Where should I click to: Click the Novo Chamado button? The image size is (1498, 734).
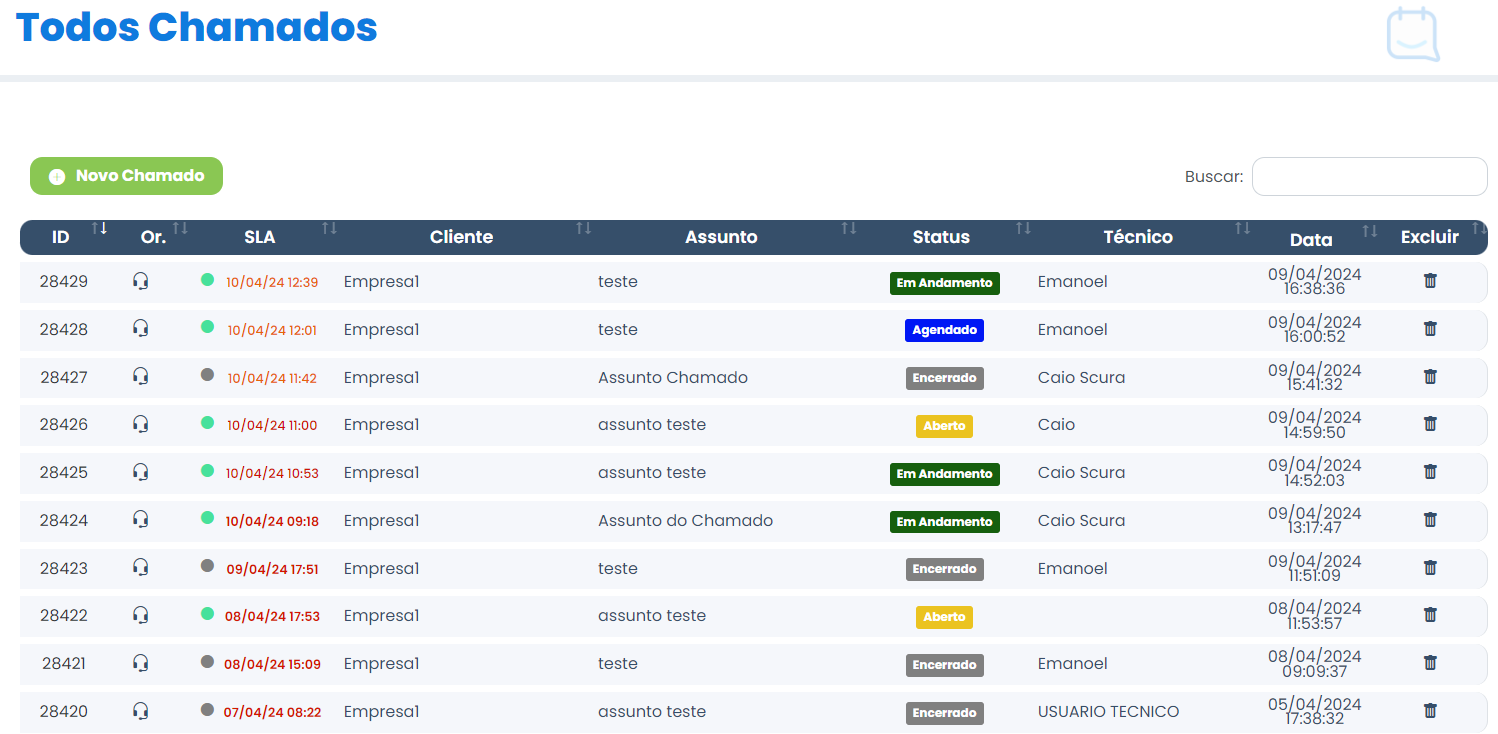126,176
